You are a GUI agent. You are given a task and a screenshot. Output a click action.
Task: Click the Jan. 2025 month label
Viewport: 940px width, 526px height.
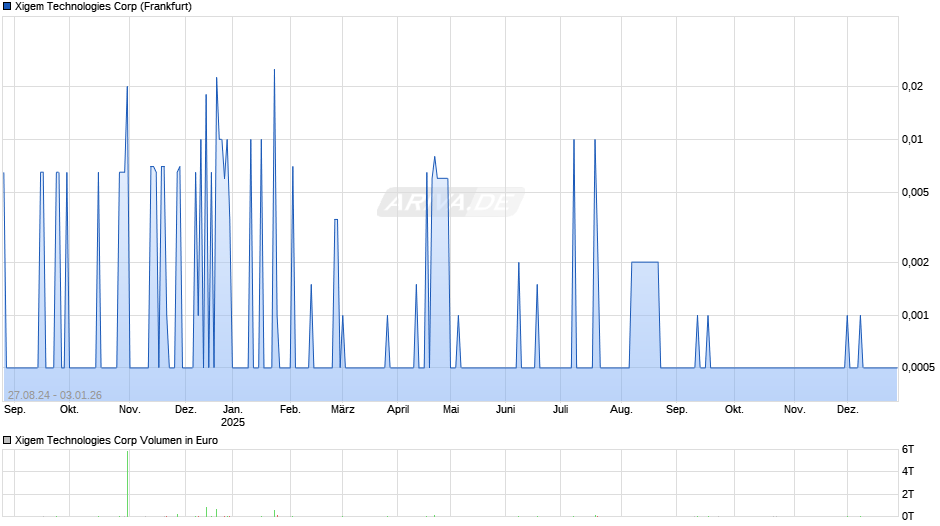click(x=233, y=416)
